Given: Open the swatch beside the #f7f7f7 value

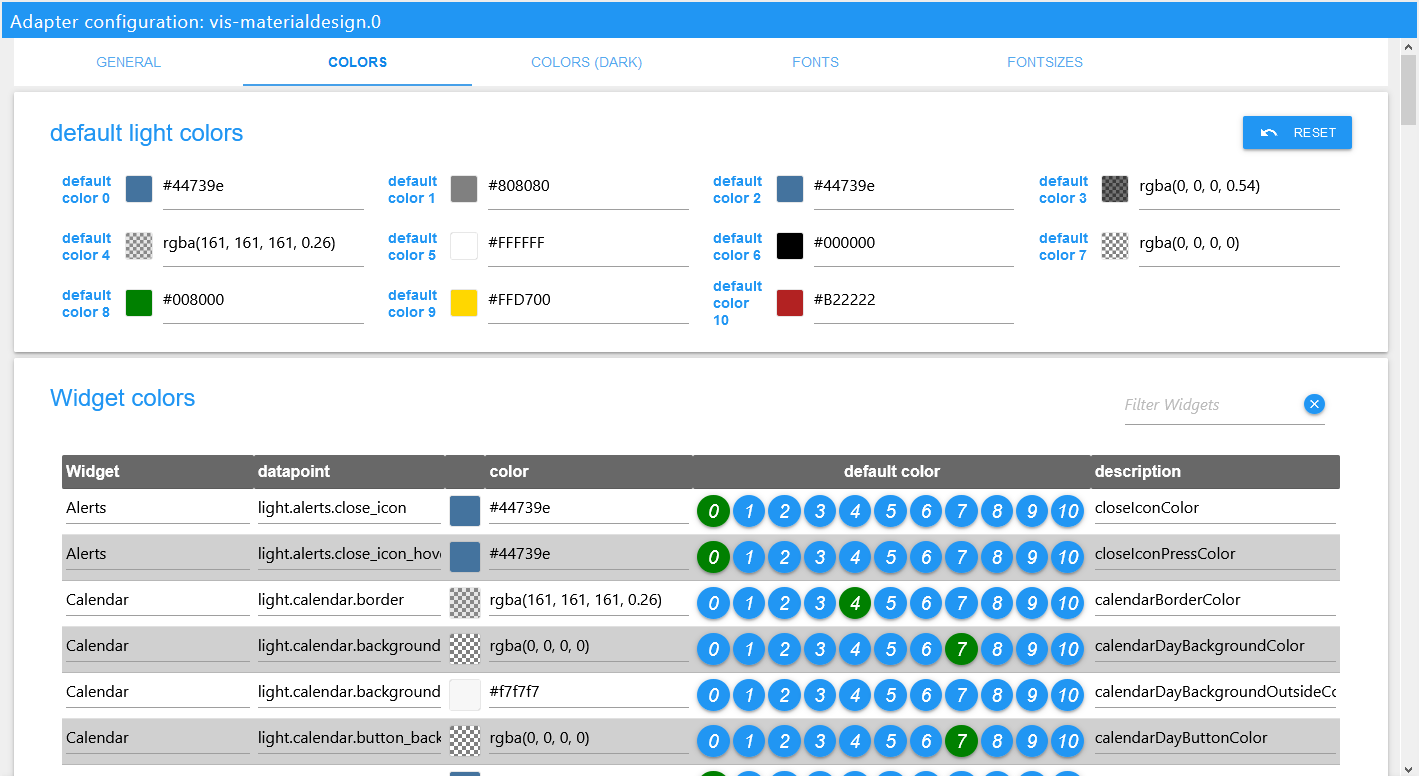Looking at the screenshot, I should (465, 695).
